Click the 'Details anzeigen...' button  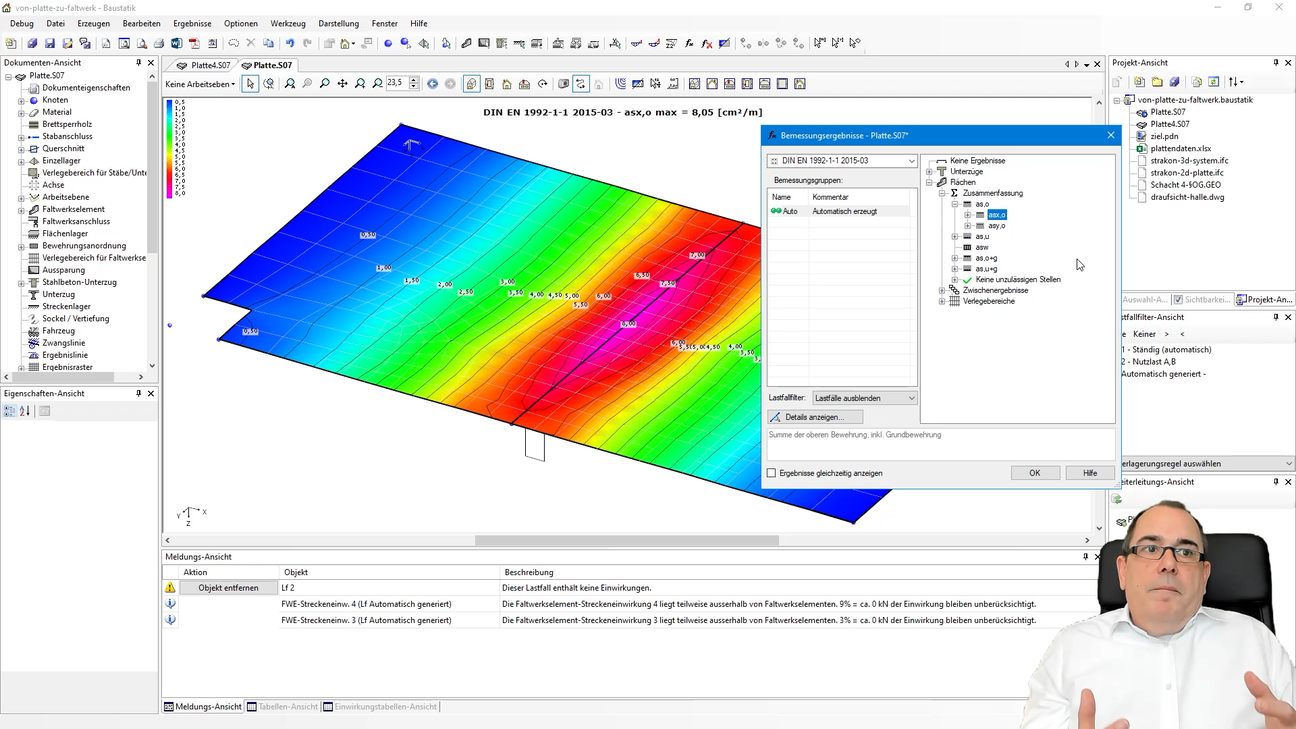coord(814,417)
